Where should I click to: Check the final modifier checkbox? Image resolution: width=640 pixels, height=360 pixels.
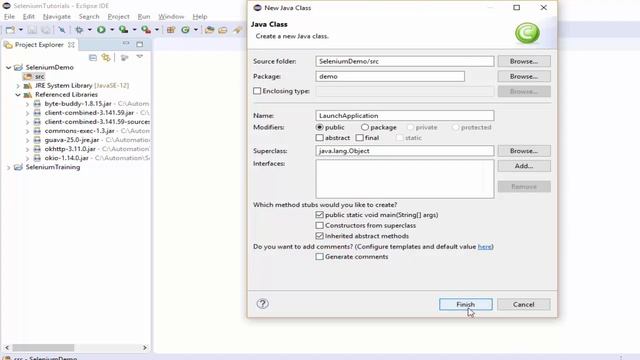point(360,138)
